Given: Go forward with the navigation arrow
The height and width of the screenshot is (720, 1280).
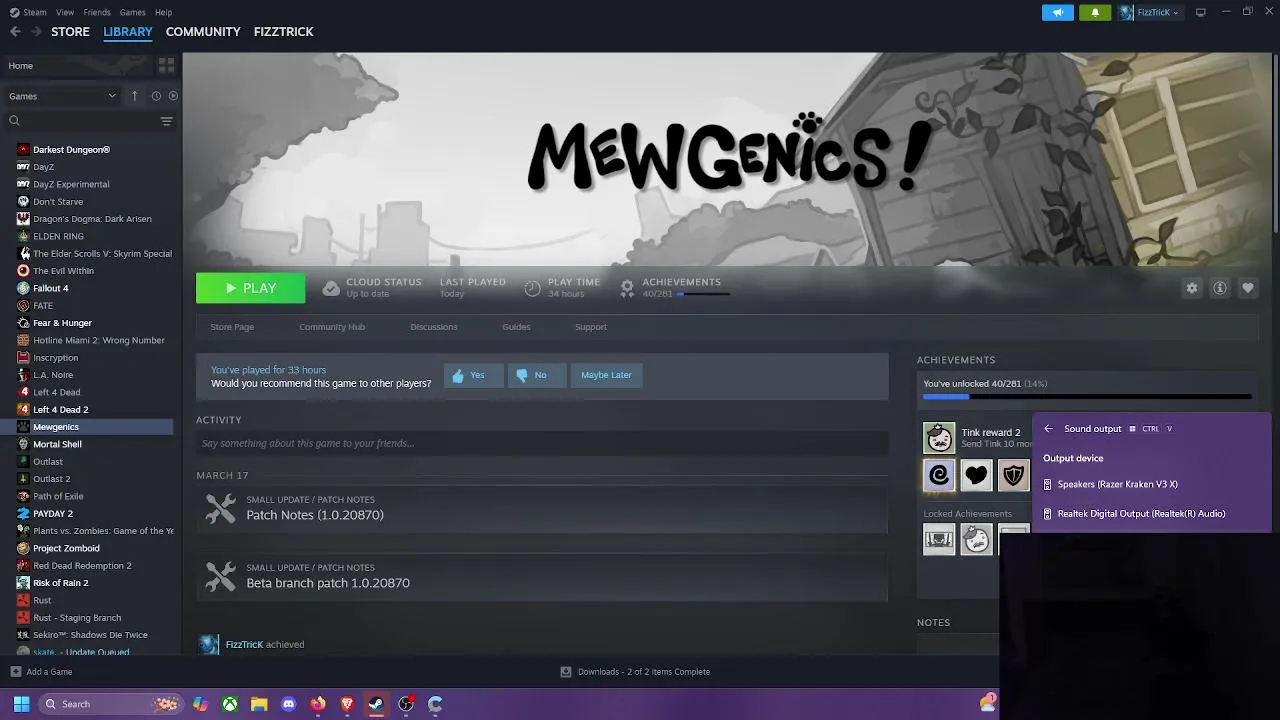Looking at the screenshot, I should click(x=37, y=32).
